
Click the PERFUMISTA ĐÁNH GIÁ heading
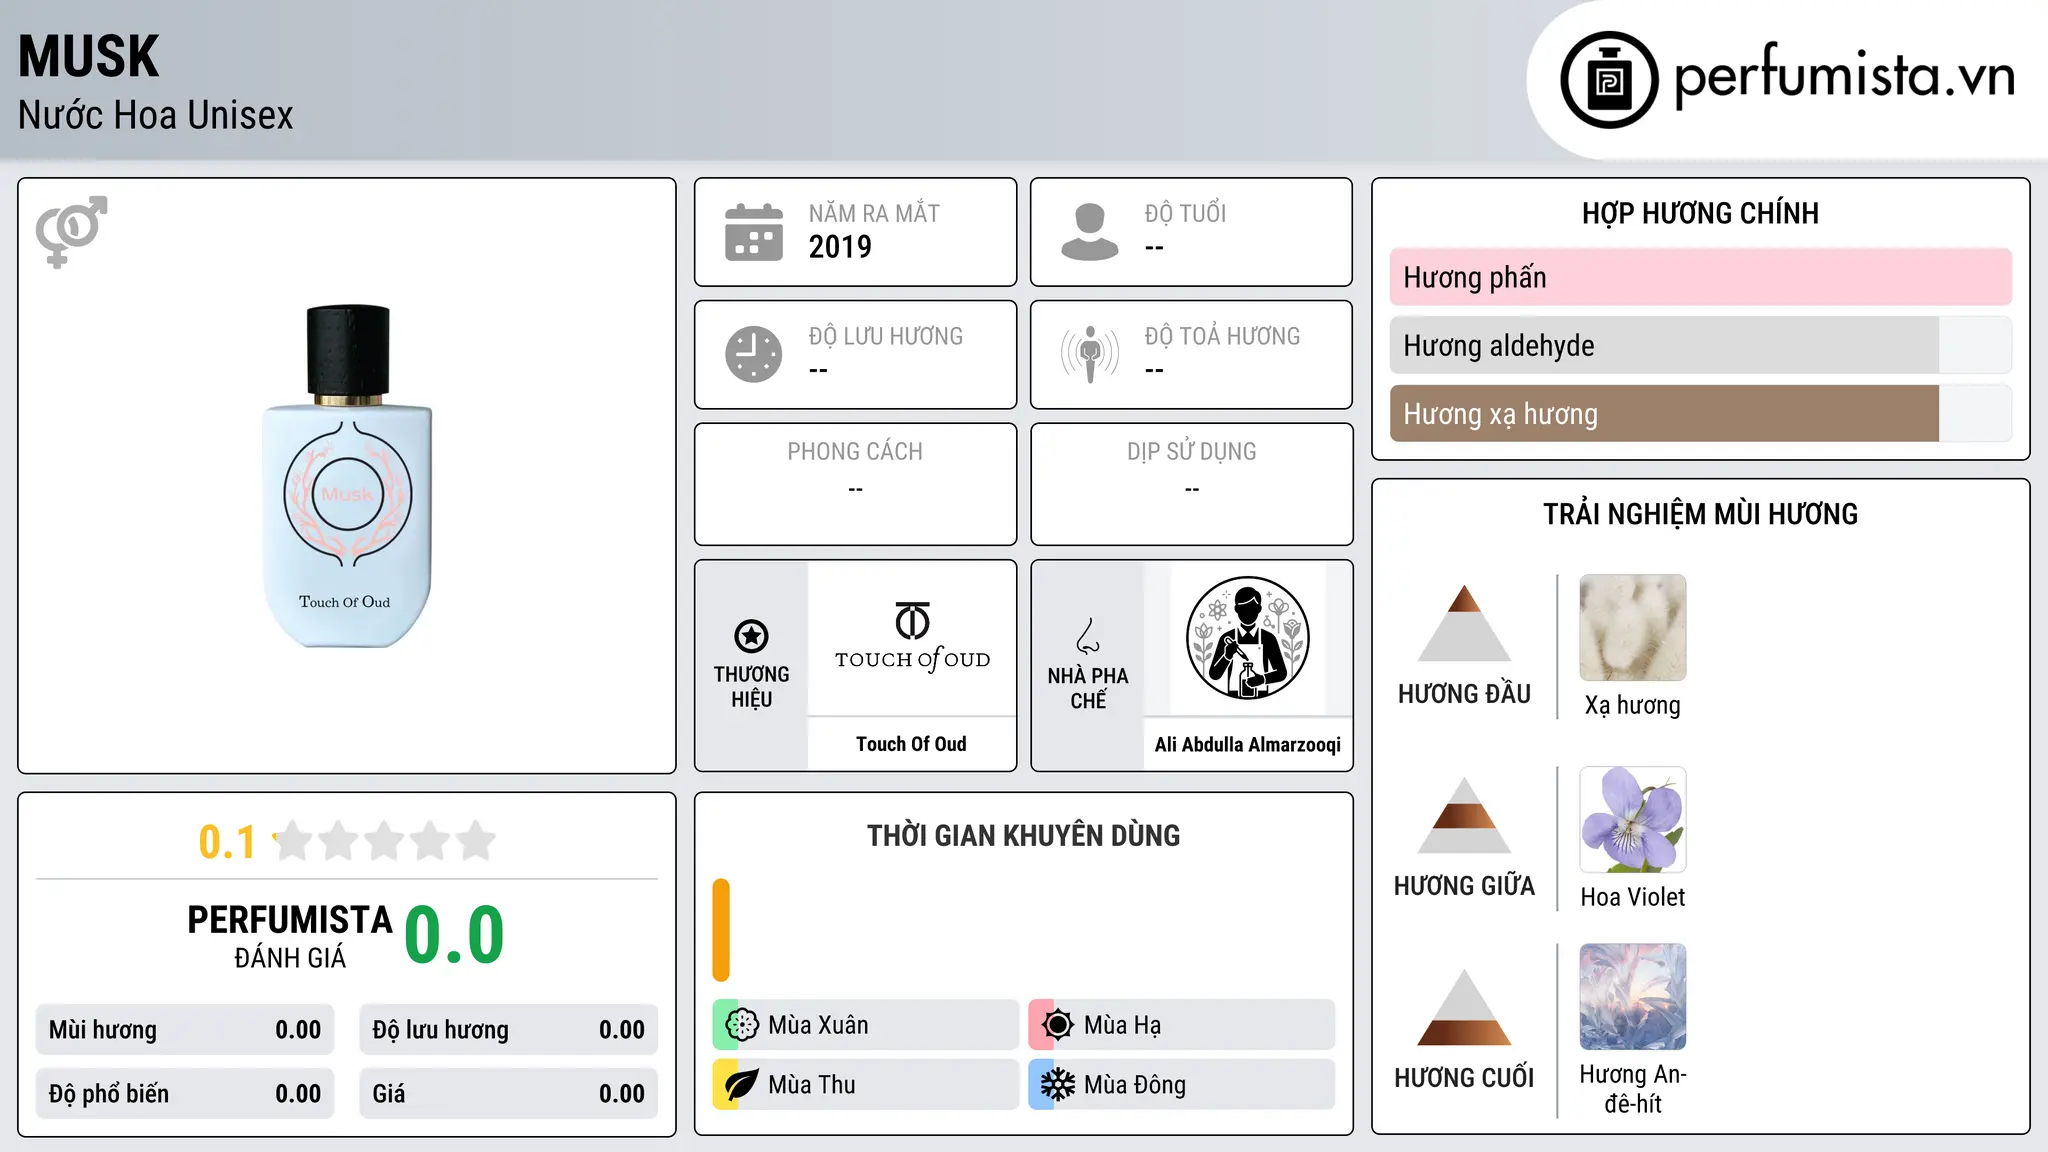pos(290,937)
